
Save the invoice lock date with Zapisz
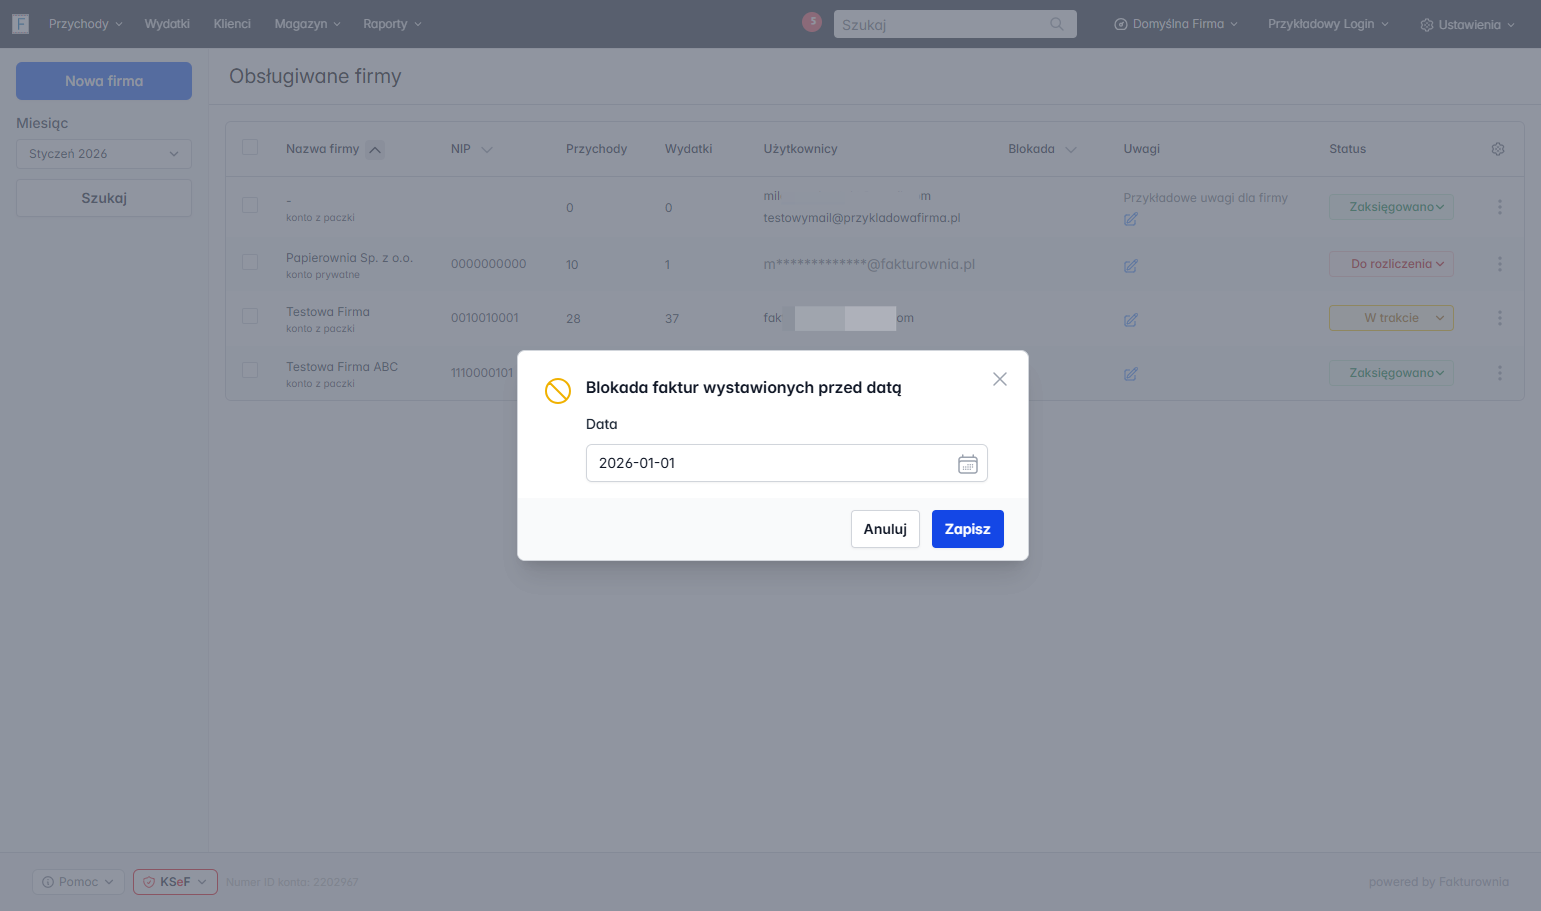967,529
